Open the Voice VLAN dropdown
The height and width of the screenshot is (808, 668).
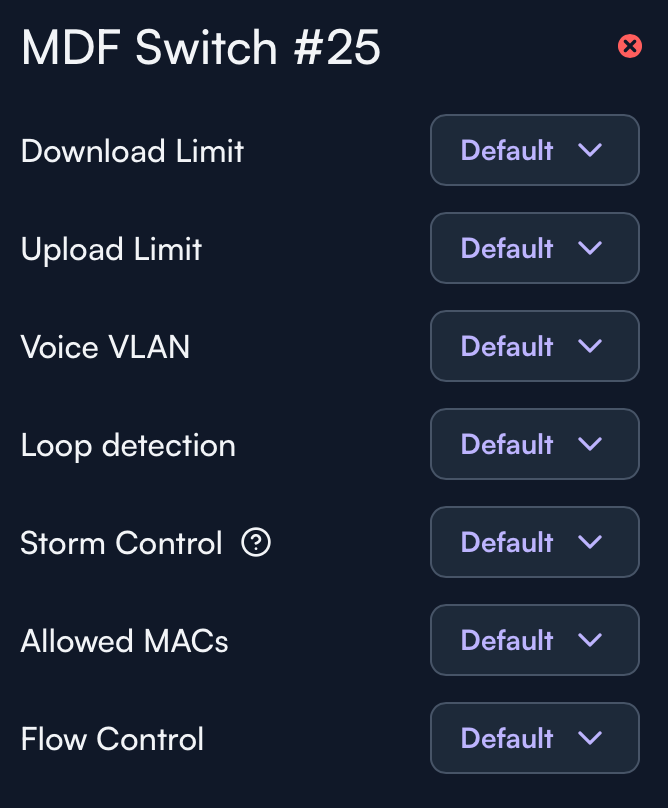[x=534, y=346]
